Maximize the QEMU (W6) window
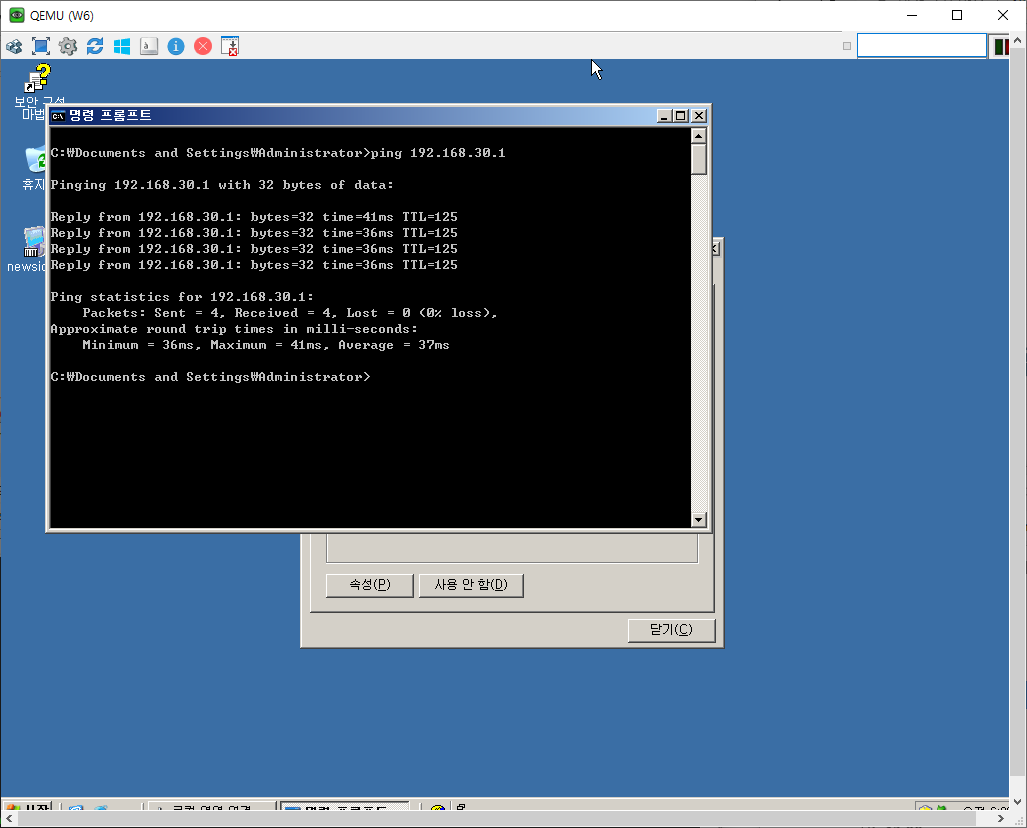Screen dimensions: 1027x828 click(957, 15)
